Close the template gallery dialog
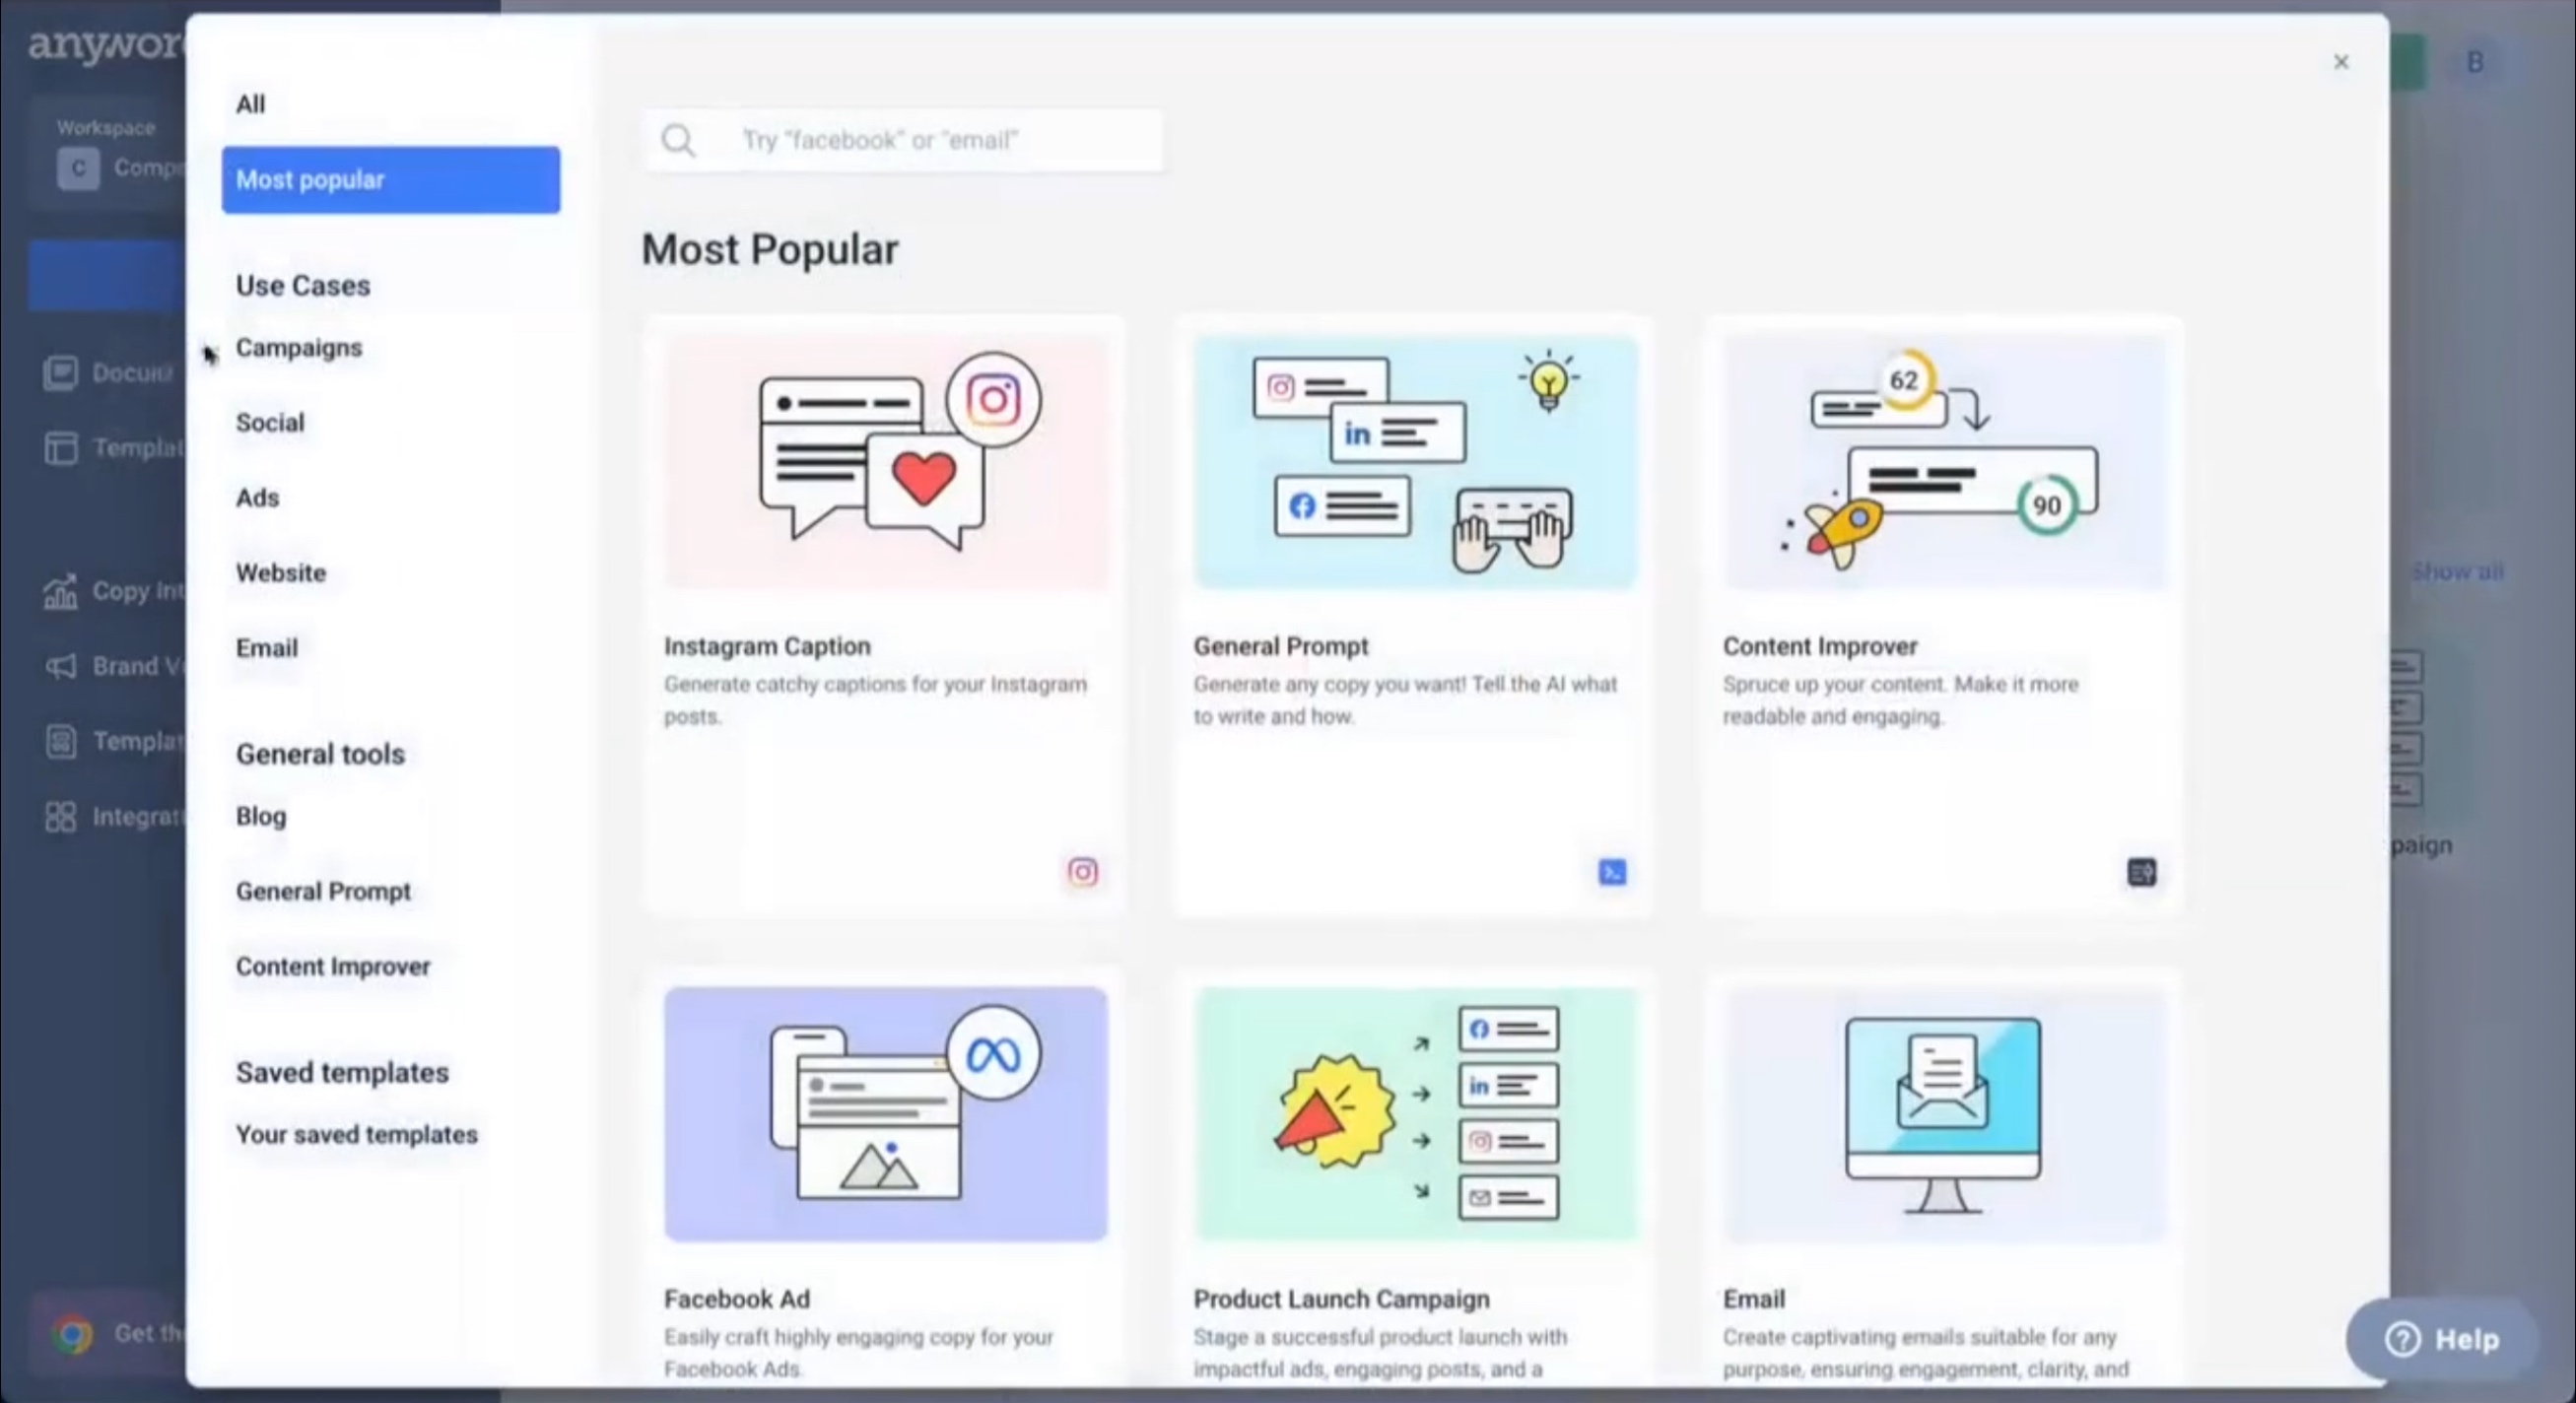Viewport: 2576px width, 1403px height. (2341, 62)
